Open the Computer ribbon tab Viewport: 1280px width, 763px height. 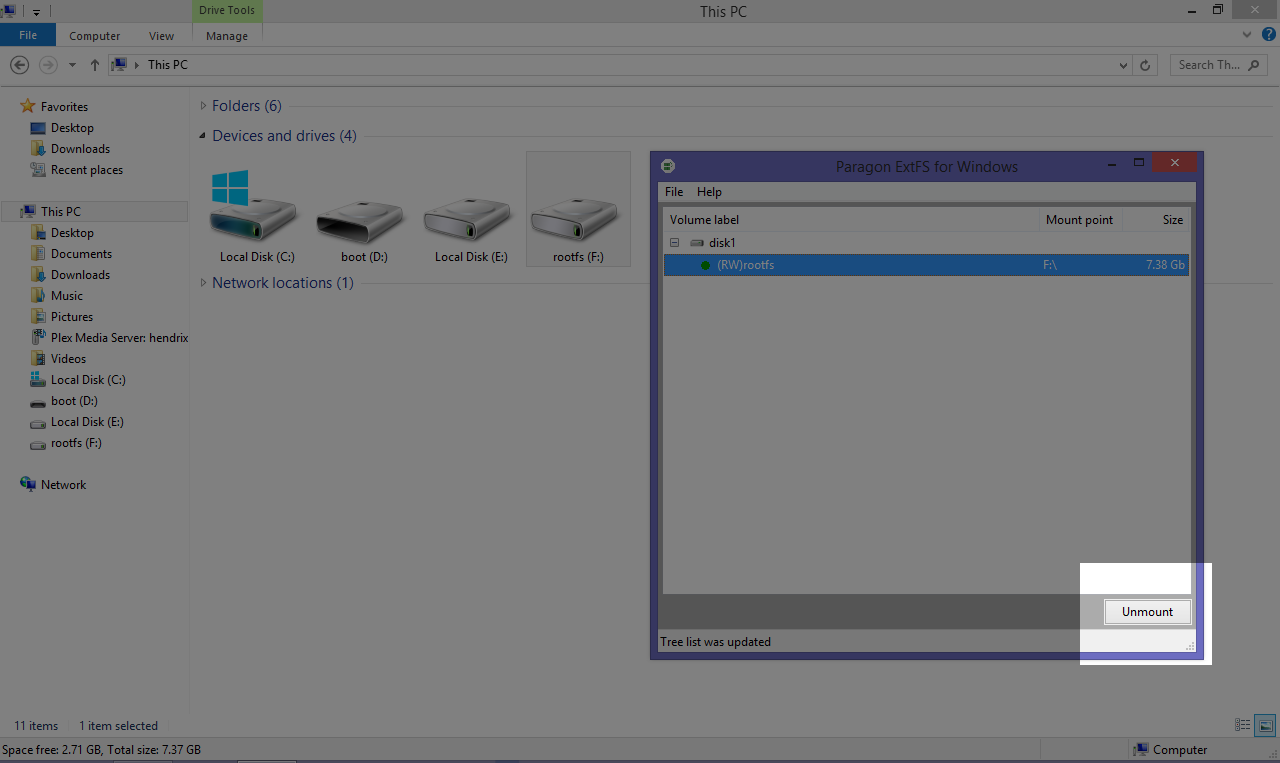95,36
